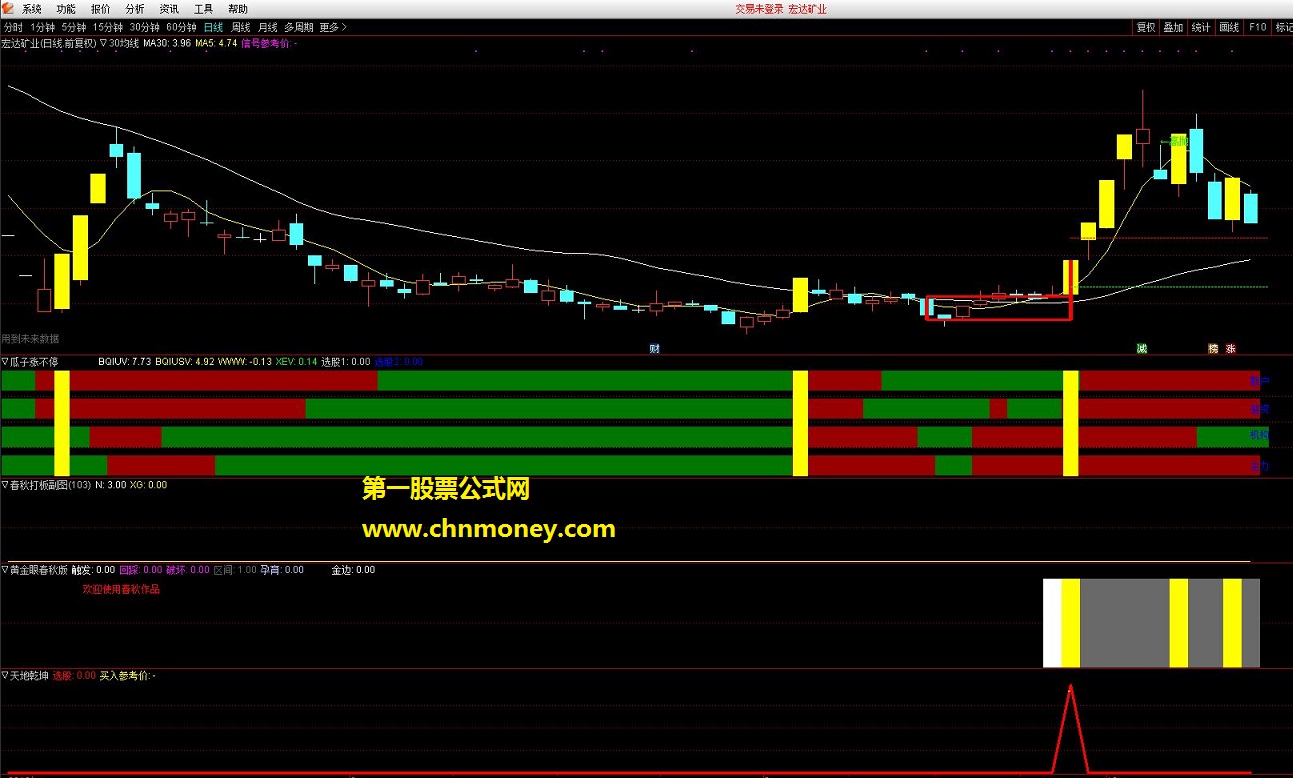The height and width of the screenshot is (778, 1293).
Task: Expand the 春秋打板副图 indicator triangle
Action: click(x=5, y=484)
